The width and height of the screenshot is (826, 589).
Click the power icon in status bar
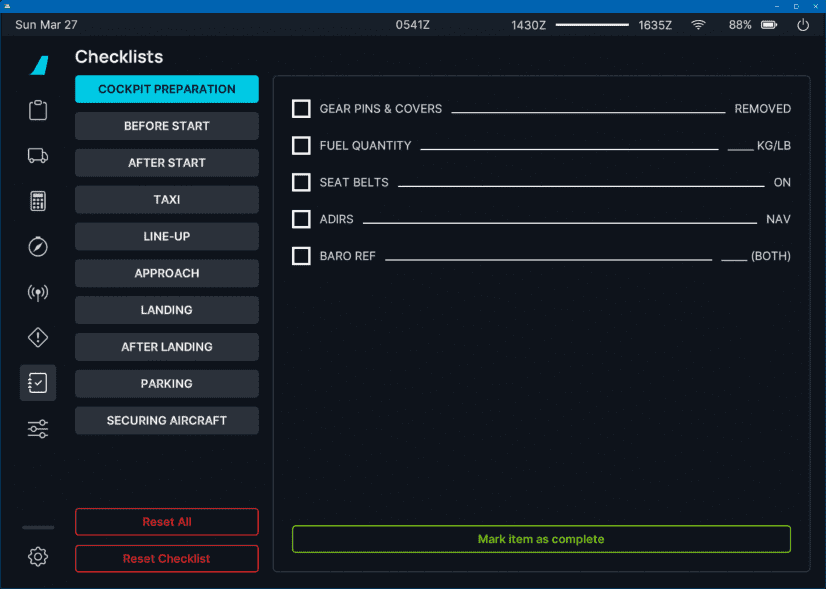[x=802, y=25]
